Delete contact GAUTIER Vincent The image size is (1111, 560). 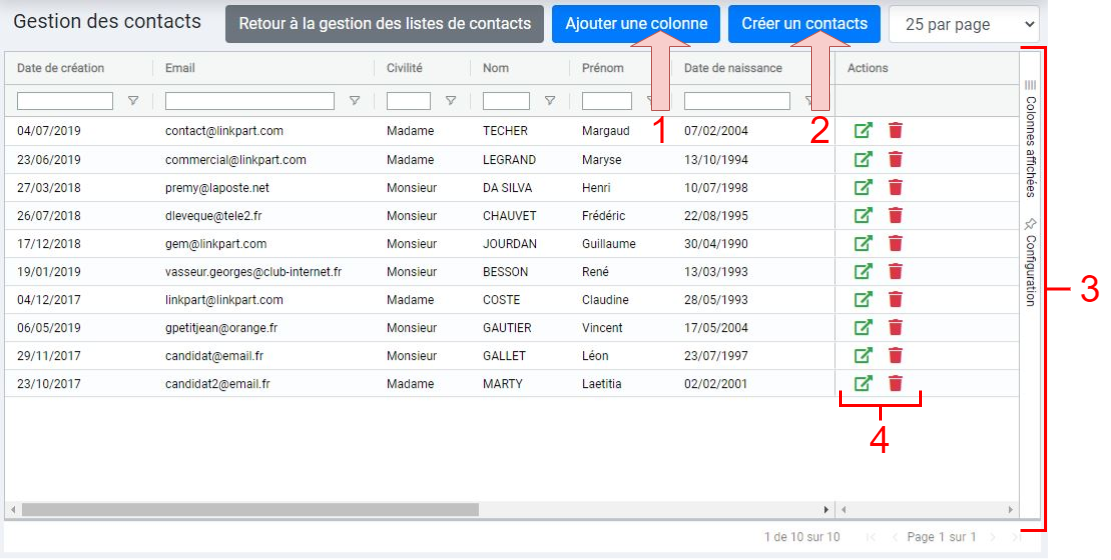pyautogui.click(x=896, y=327)
